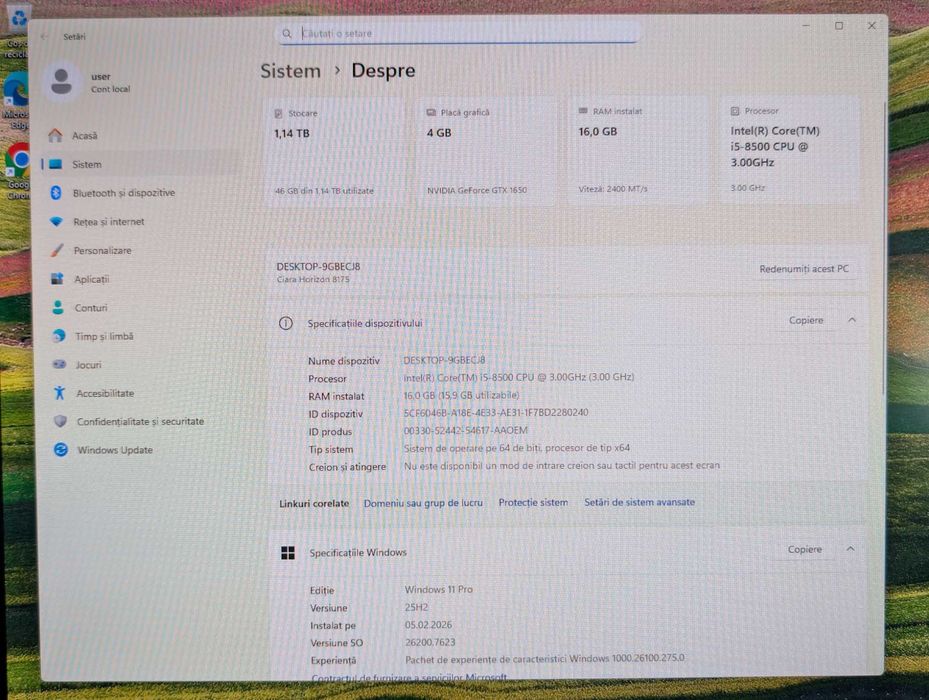Open the Rețea și internet wifi icon

pos(56,222)
